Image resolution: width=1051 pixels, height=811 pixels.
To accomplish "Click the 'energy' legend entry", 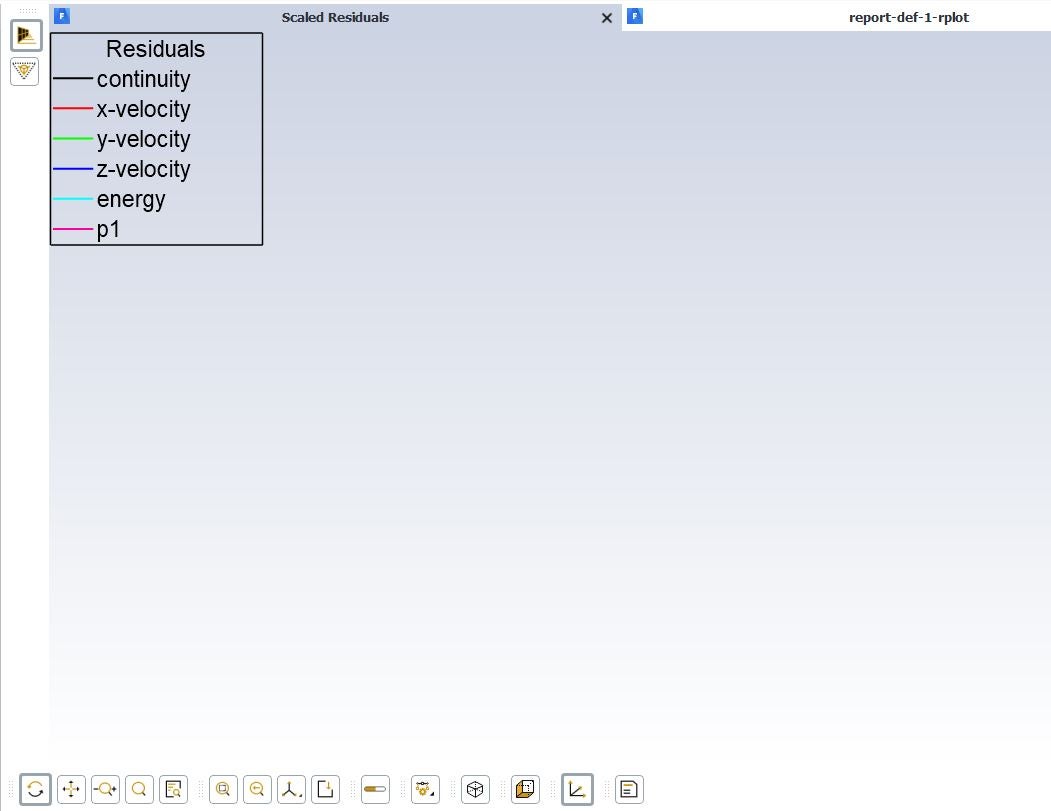I will [131, 200].
